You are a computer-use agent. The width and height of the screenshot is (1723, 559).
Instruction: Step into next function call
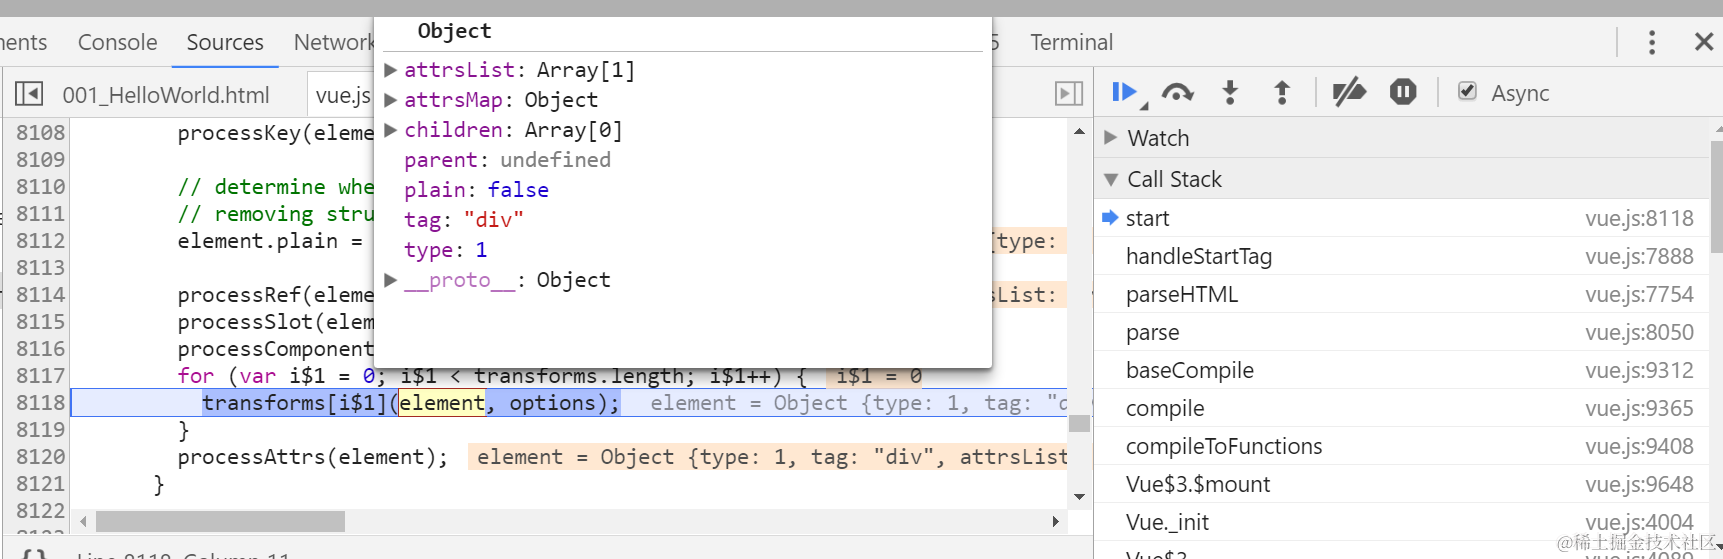[1230, 93]
